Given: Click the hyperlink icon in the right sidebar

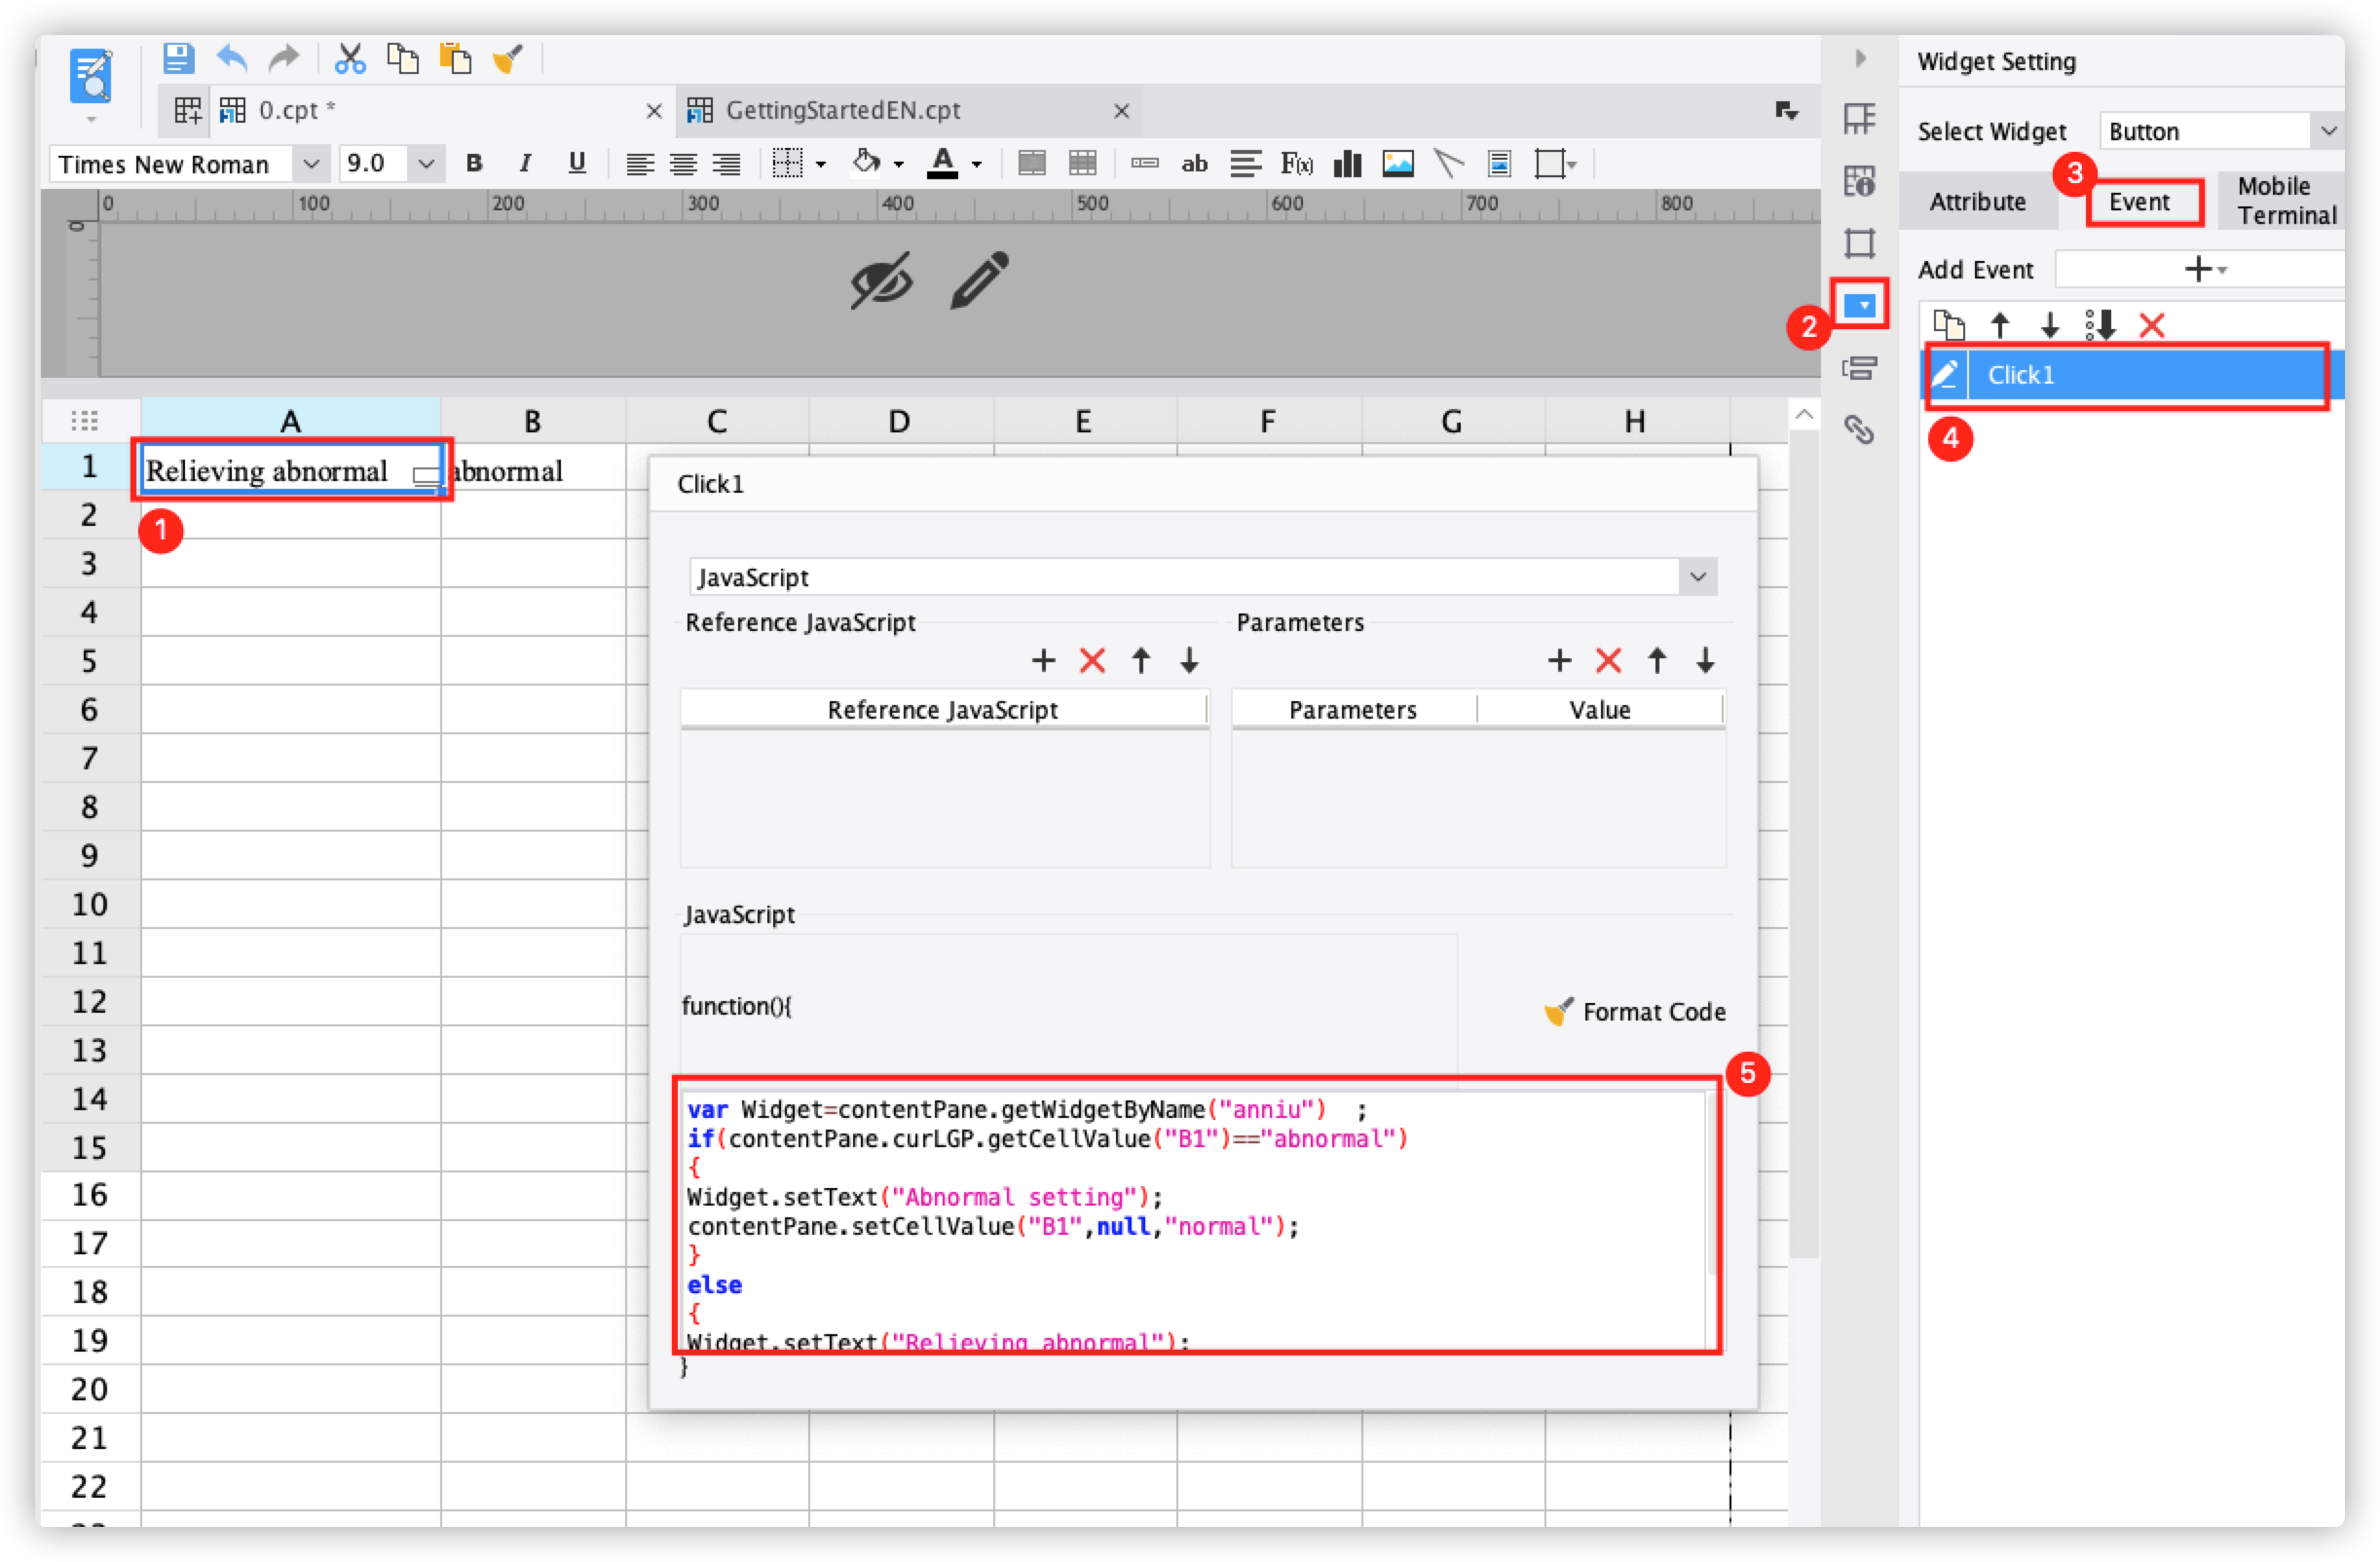Looking at the screenshot, I should [1859, 430].
